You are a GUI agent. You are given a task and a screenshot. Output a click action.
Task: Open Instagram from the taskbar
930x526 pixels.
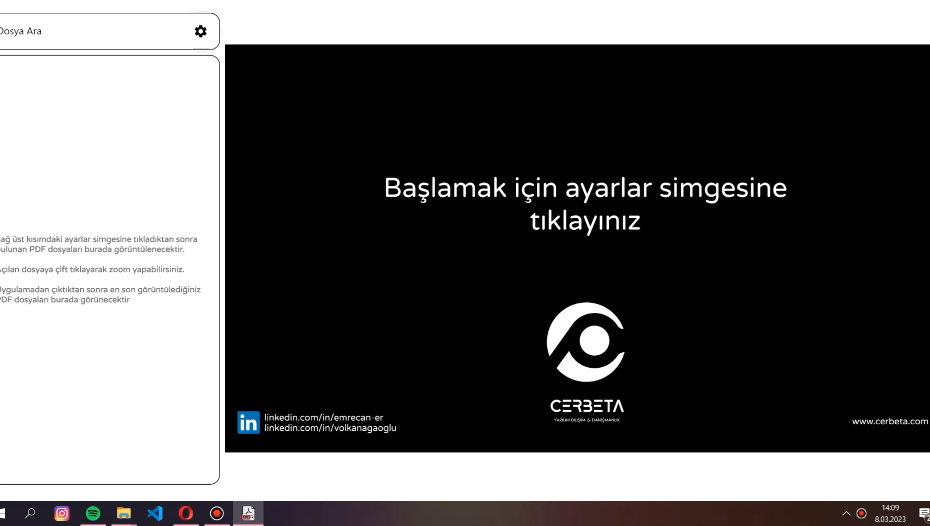coord(62,513)
